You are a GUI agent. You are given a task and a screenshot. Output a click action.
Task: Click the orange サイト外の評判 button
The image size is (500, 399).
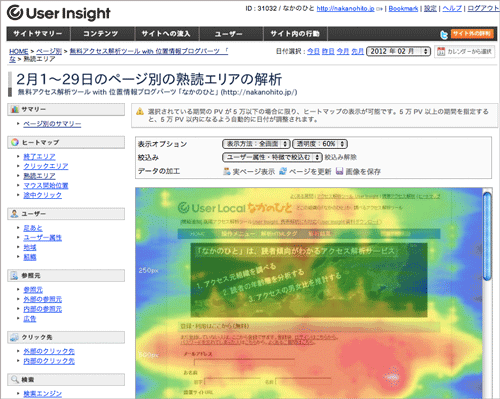pyautogui.click(x=472, y=34)
